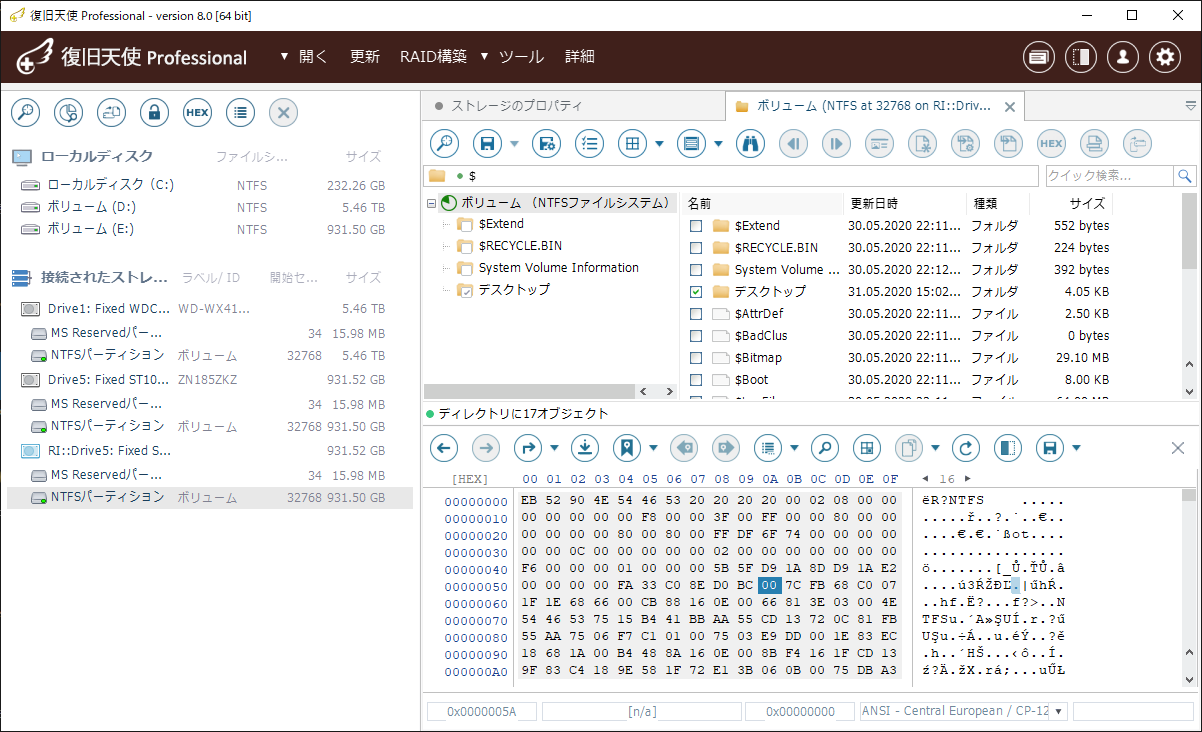Click the reload circular arrow in hex toolbar
1202x732 pixels.
[x=966, y=447]
